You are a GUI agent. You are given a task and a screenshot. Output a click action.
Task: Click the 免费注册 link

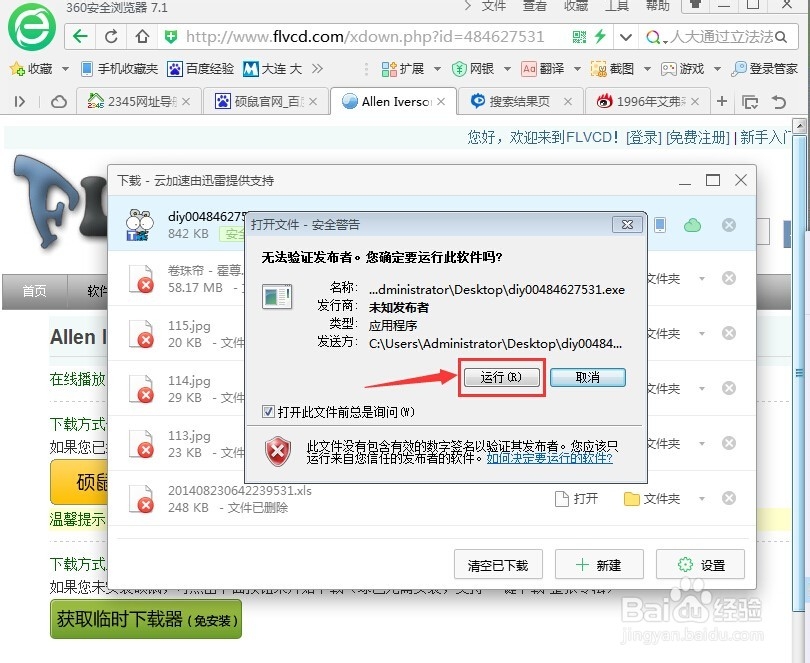pos(697,137)
